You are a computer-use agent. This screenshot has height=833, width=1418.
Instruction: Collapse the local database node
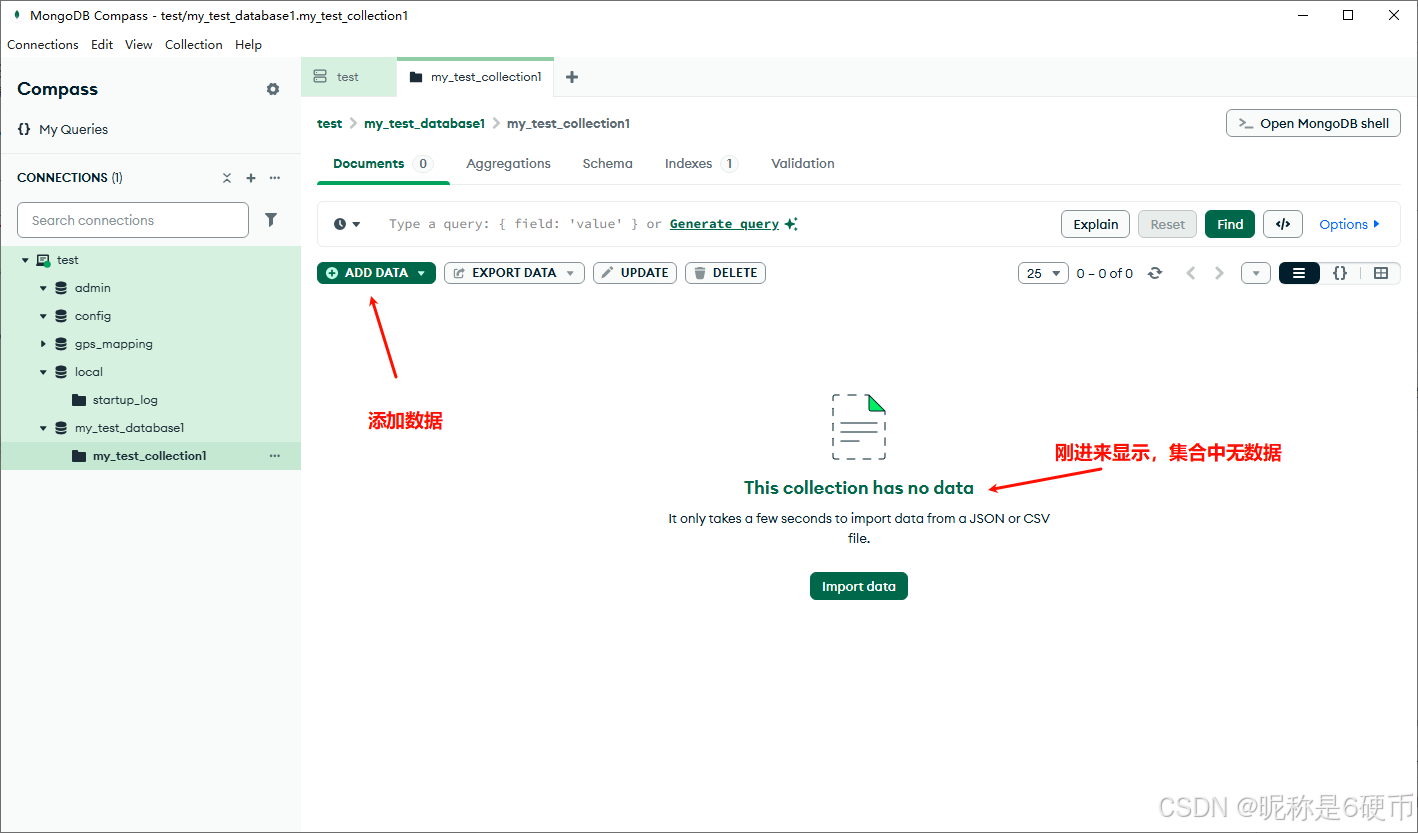click(x=43, y=372)
